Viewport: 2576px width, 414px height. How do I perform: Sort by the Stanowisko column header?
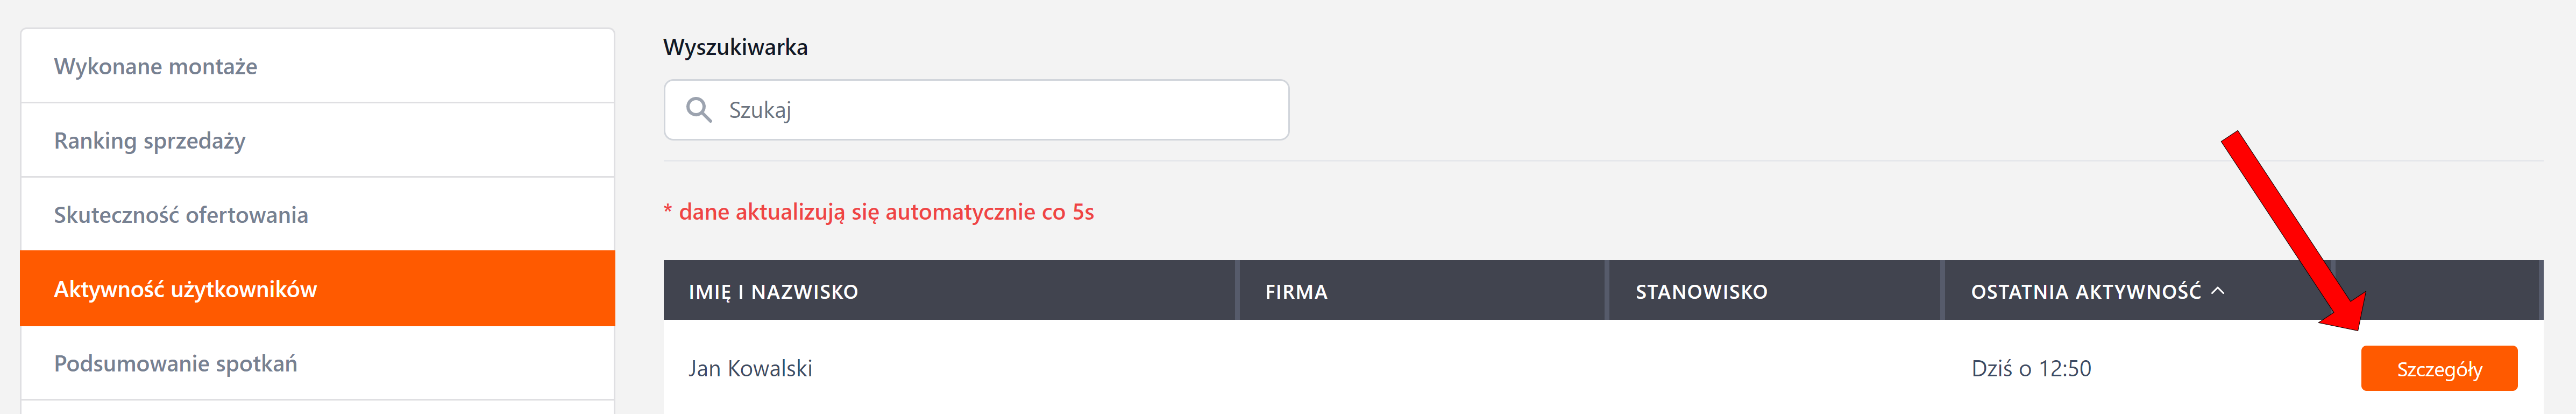1701,292
